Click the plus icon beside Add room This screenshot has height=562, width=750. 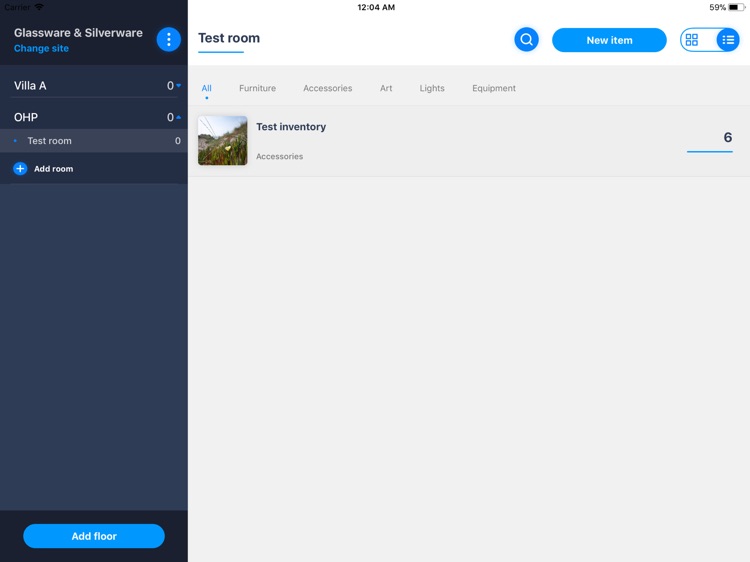(x=20, y=168)
